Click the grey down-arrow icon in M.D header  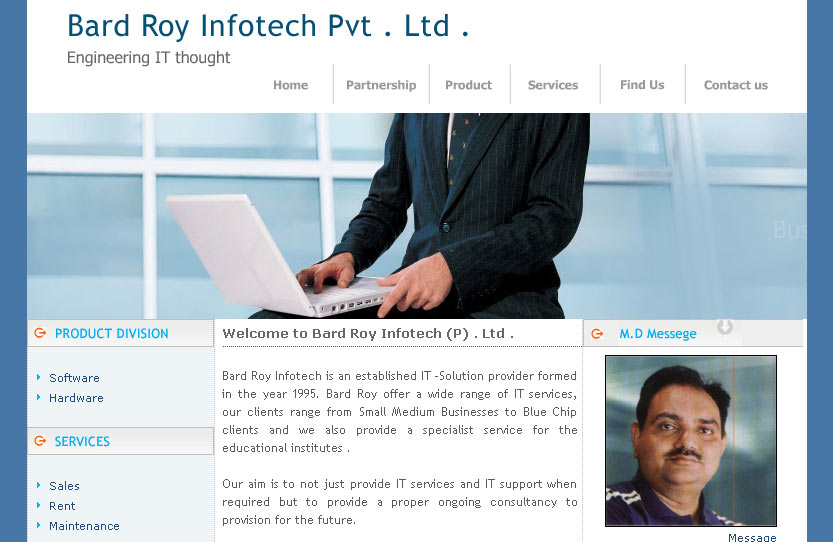[x=725, y=327]
